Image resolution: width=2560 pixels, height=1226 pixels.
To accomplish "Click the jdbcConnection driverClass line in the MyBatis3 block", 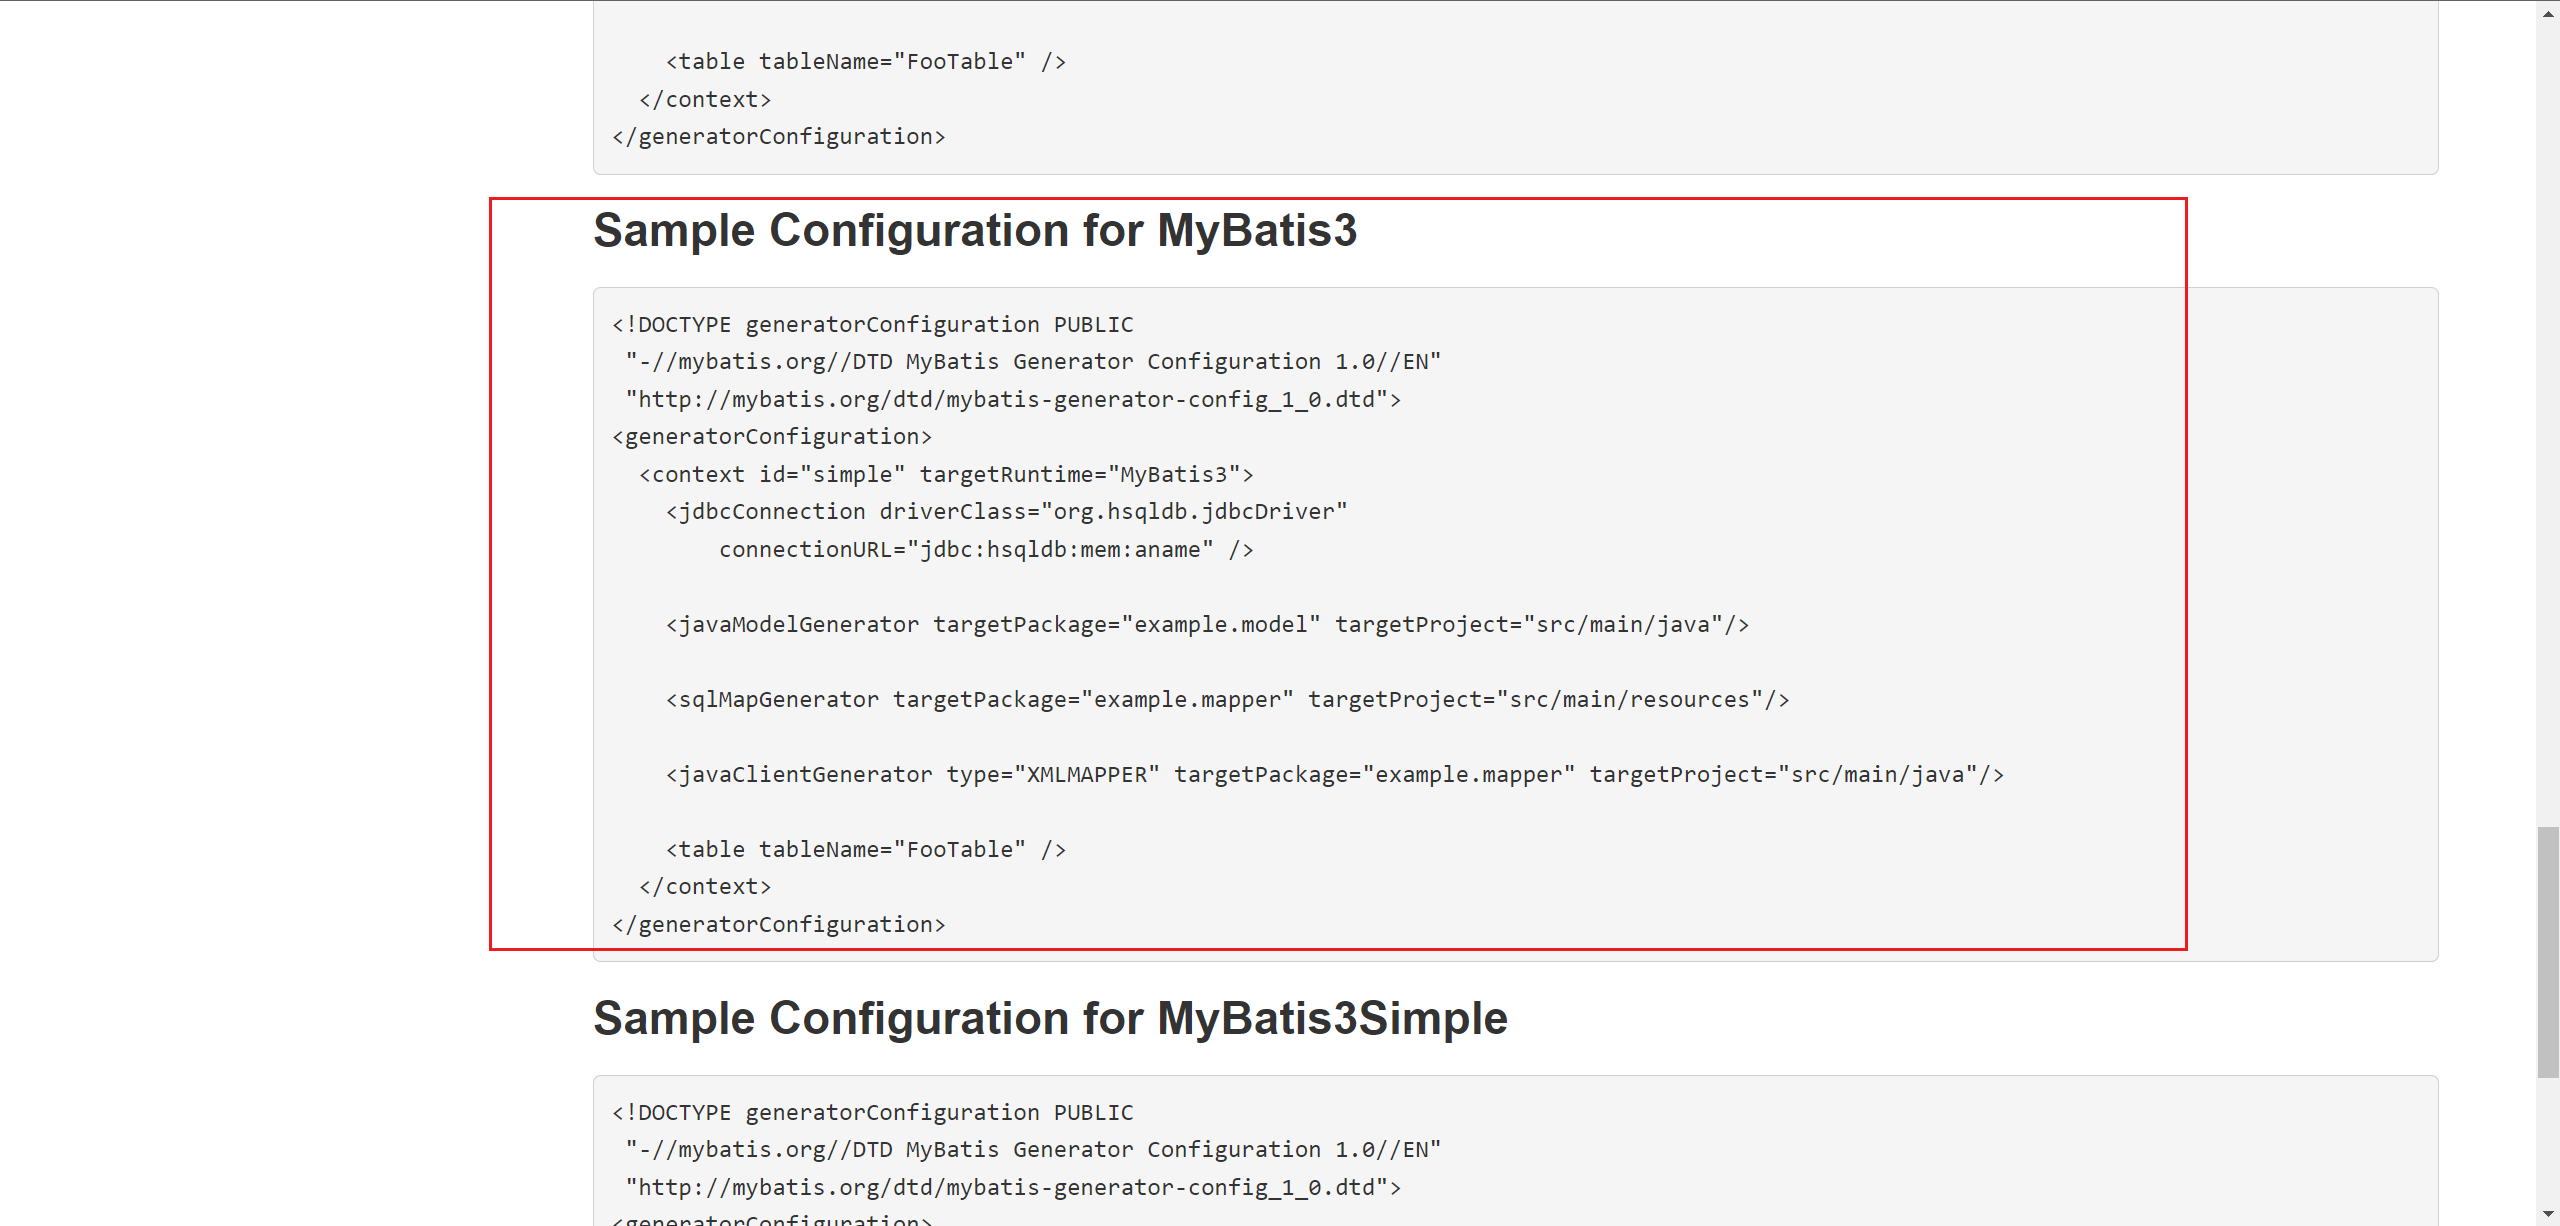I will click(1007, 512).
